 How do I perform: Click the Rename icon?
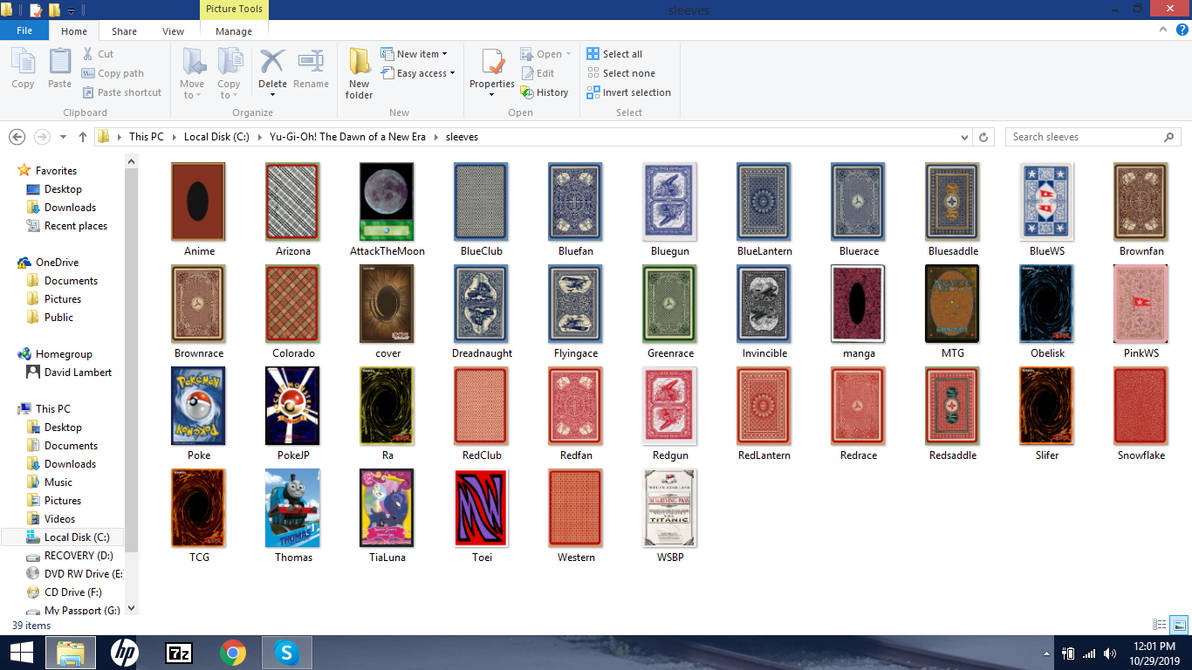point(311,68)
